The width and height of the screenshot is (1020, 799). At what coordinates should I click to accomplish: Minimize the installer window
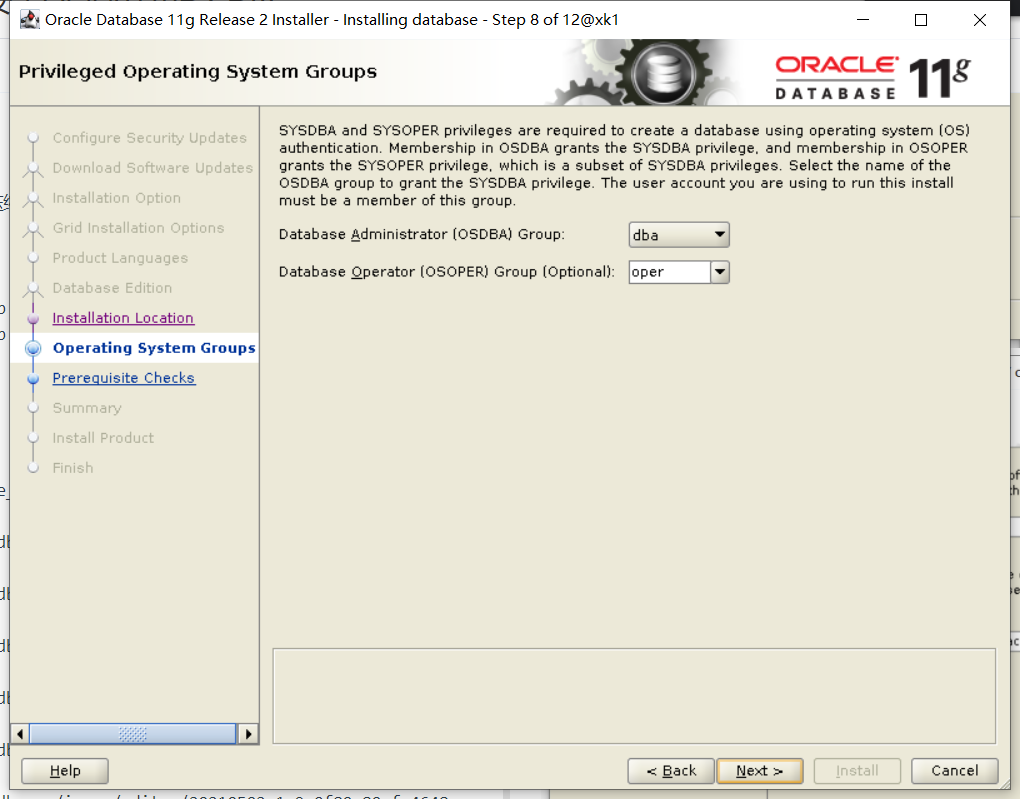click(x=863, y=20)
